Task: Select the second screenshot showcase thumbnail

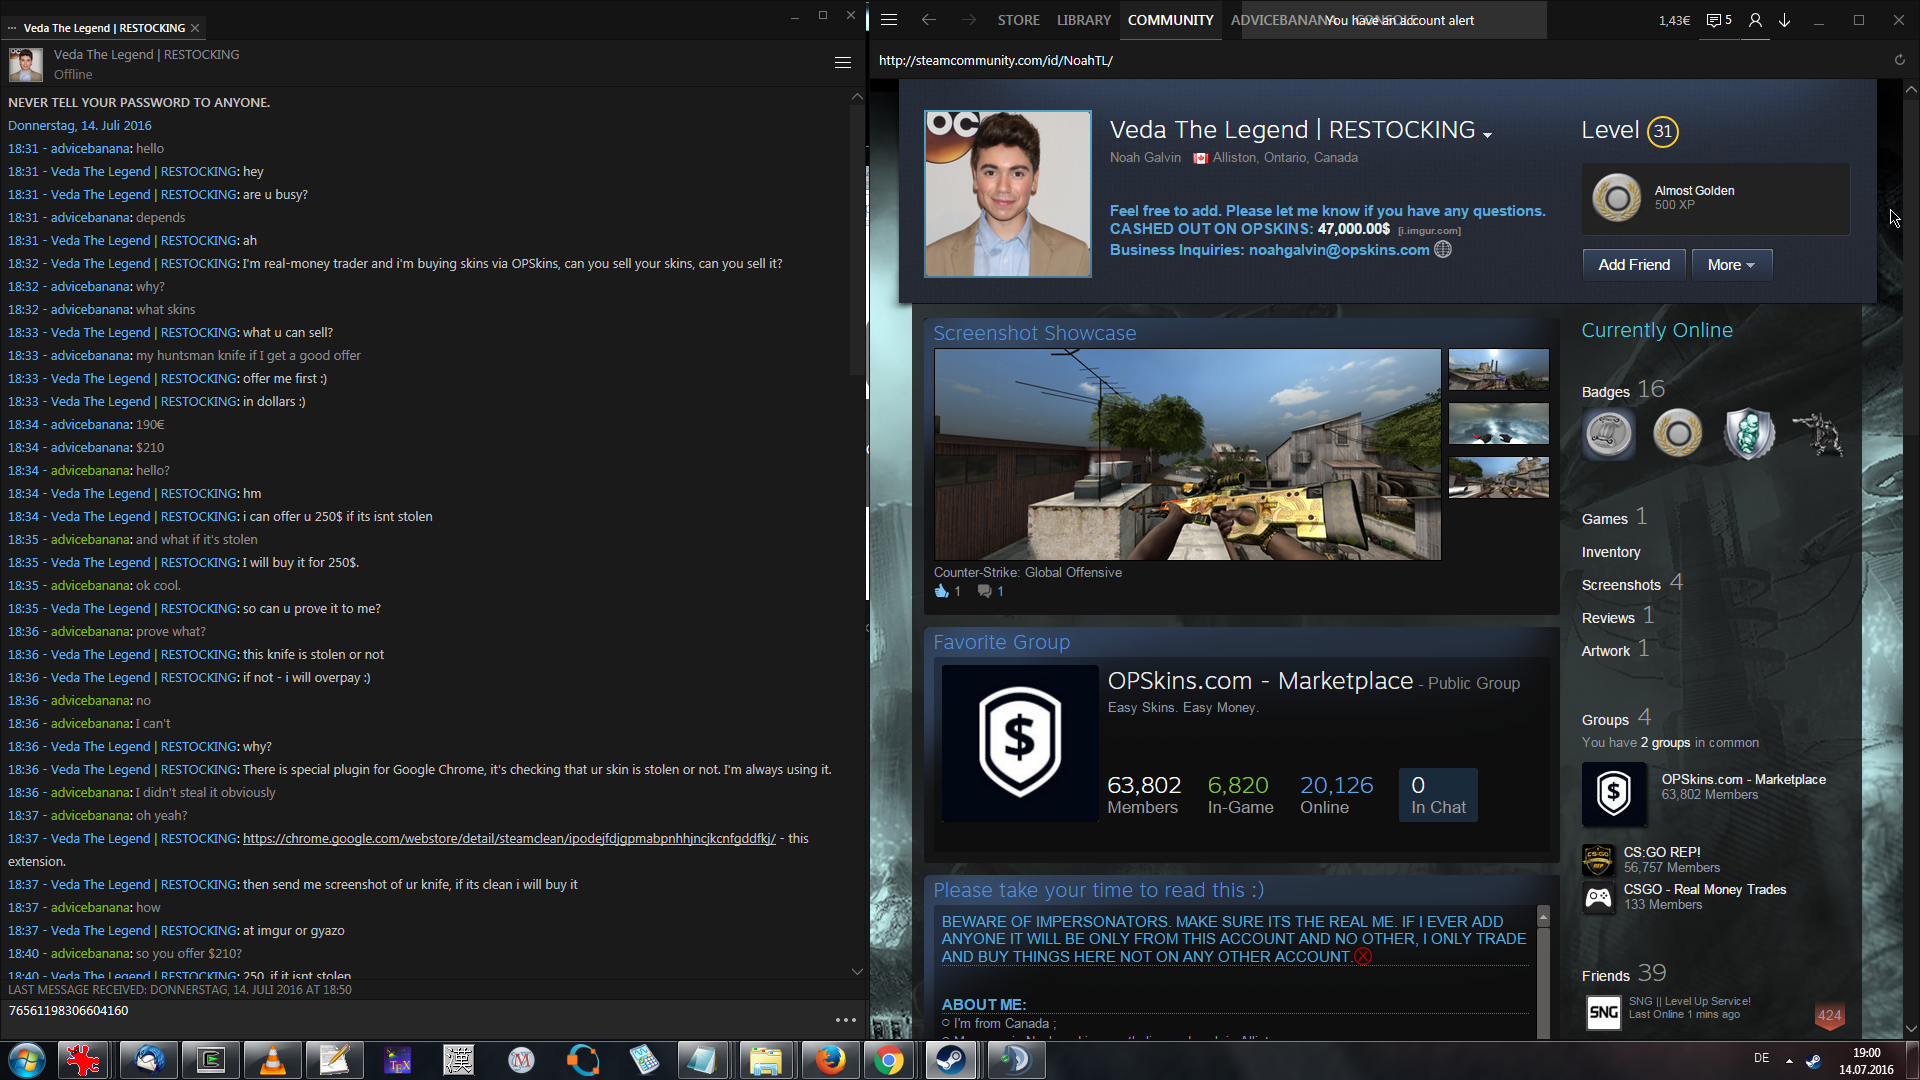Action: tap(1498, 423)
